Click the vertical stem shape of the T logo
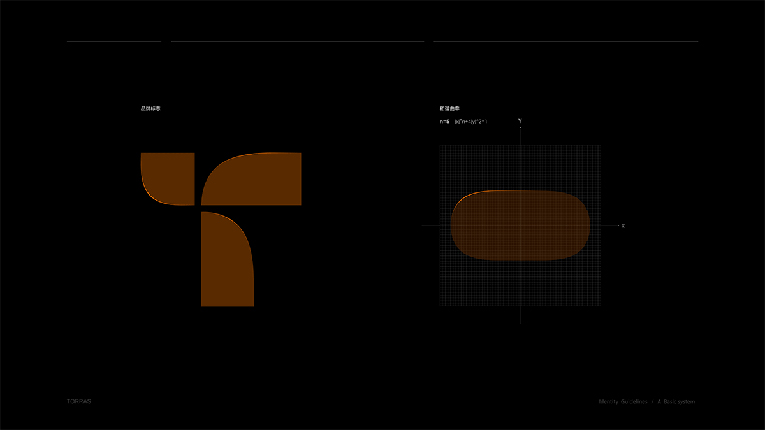 point(227,259)
